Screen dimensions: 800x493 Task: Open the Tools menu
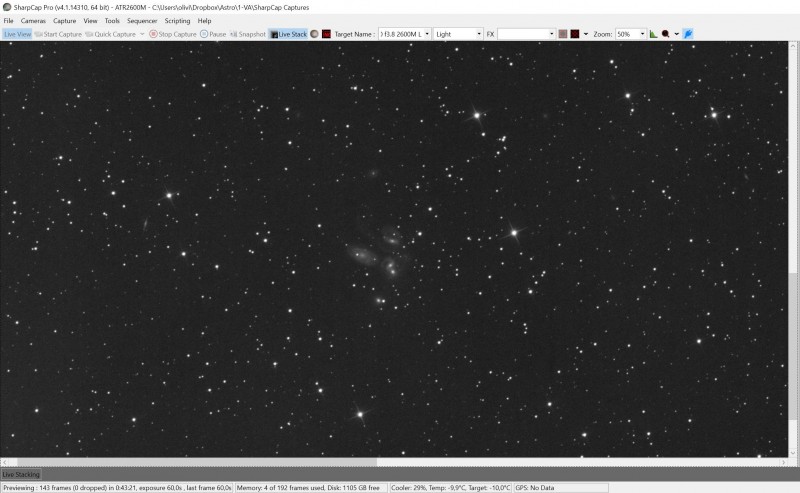coord(112,21)
